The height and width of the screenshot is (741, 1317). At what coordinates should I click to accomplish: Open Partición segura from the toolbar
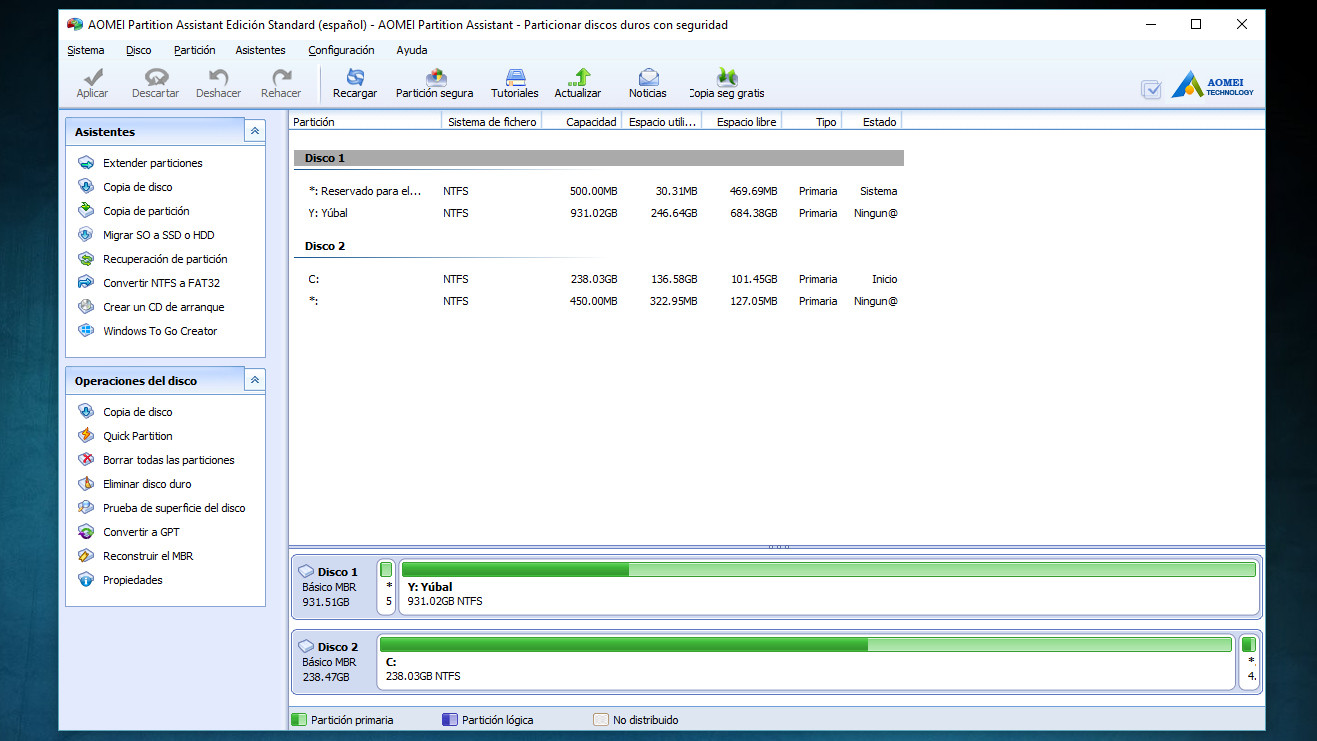pos(434,78)
